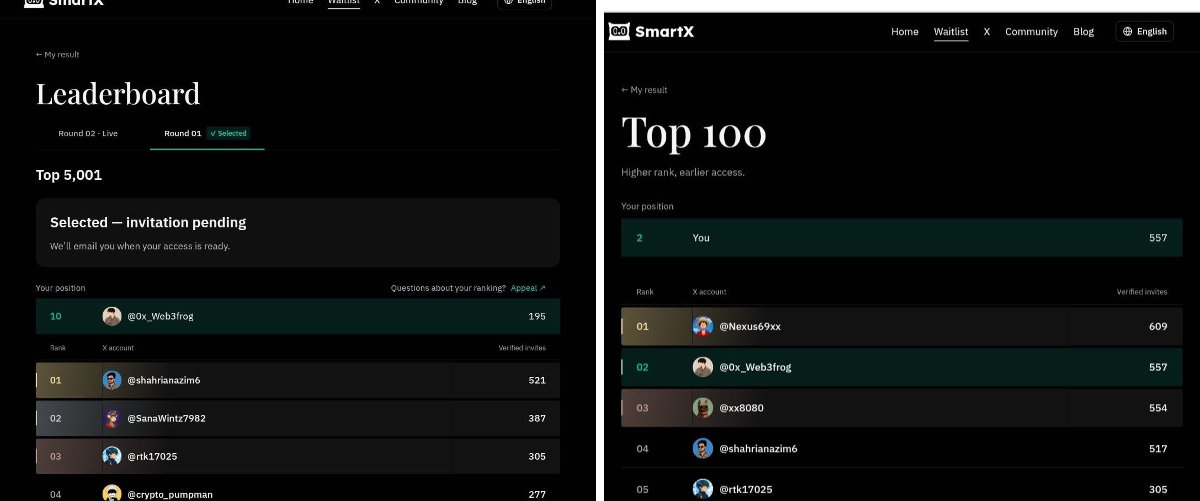Screen dimensions: 1200x501
Task: Open the Appeal link
Action: (528, 288)
